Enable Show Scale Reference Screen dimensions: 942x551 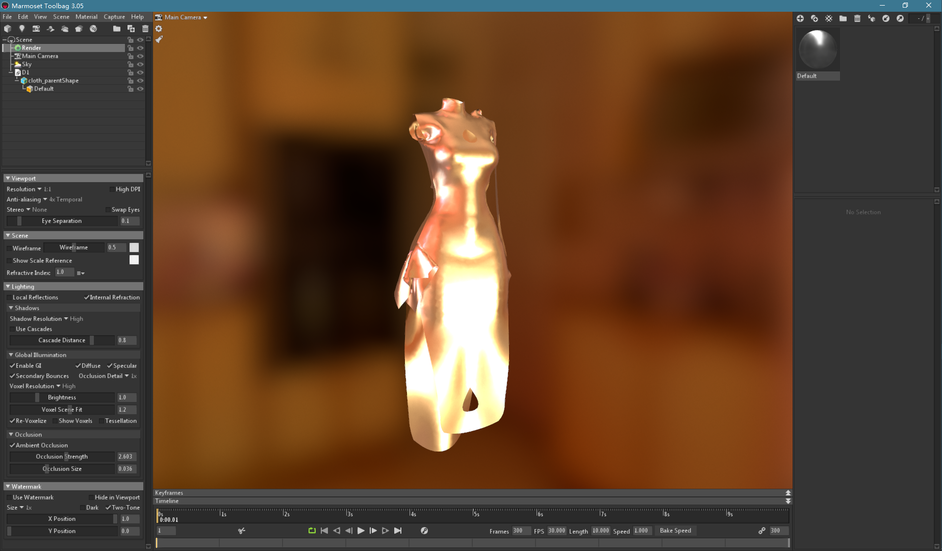(x=9, y=261)
